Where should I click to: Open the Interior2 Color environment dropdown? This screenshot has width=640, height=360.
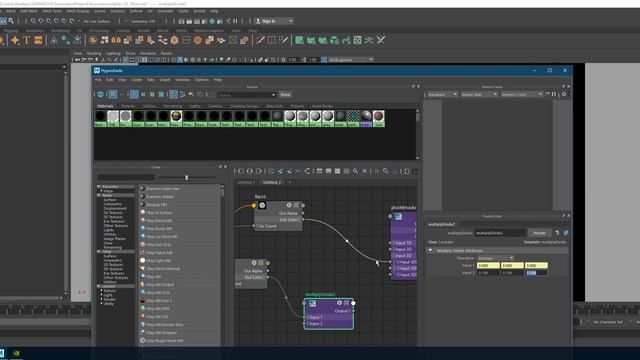click(x=521, y=94)
